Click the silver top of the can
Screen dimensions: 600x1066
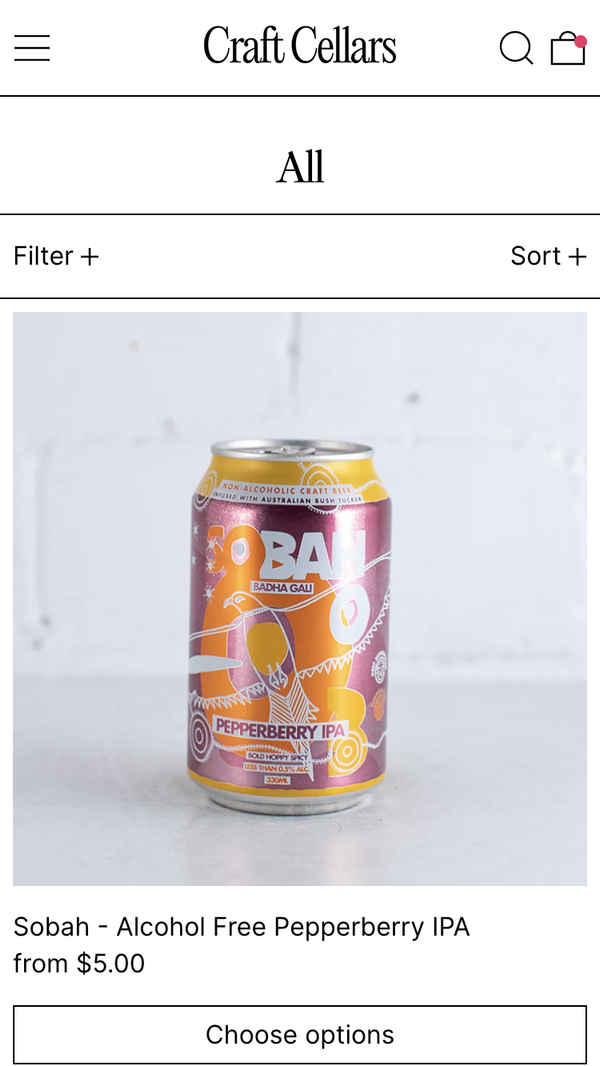[x=292, y=450]
